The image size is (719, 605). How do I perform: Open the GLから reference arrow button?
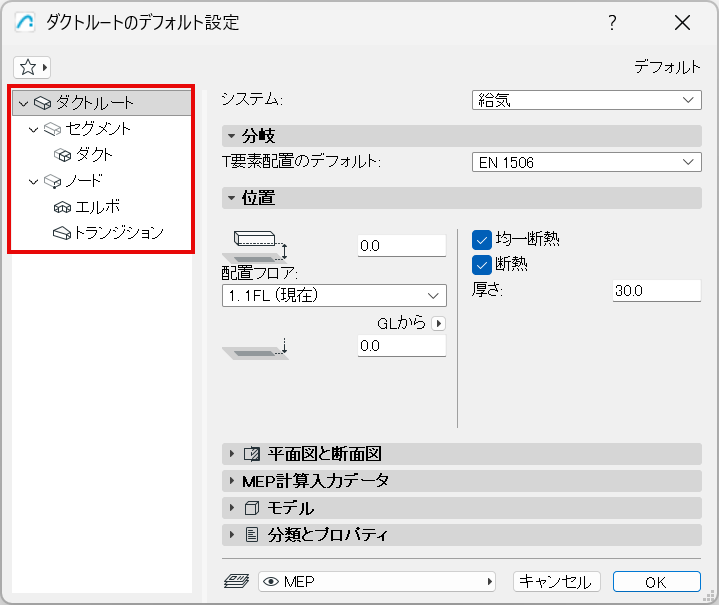439,323
